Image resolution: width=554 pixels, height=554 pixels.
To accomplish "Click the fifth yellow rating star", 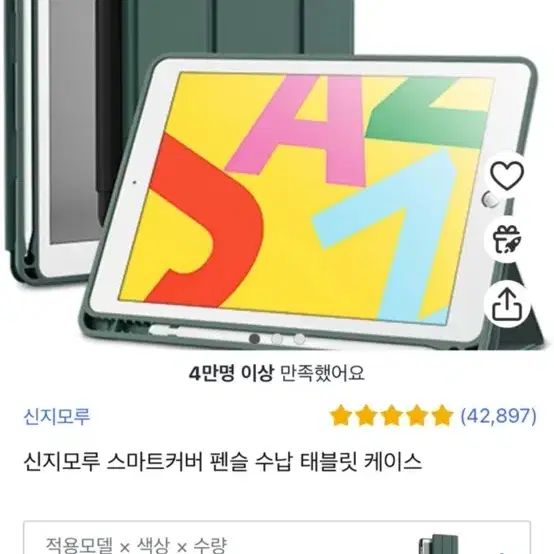I will pos(442,416).
